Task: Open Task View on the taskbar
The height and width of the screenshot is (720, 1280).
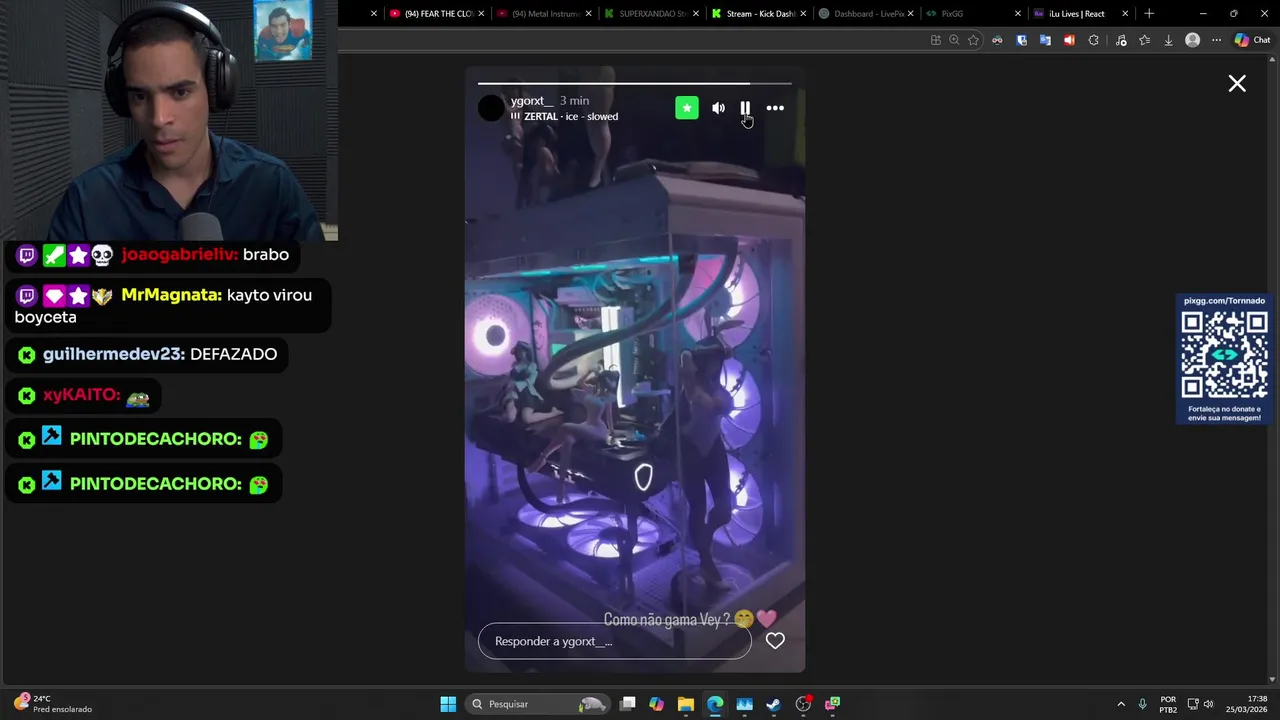Action: pos(627,704)
